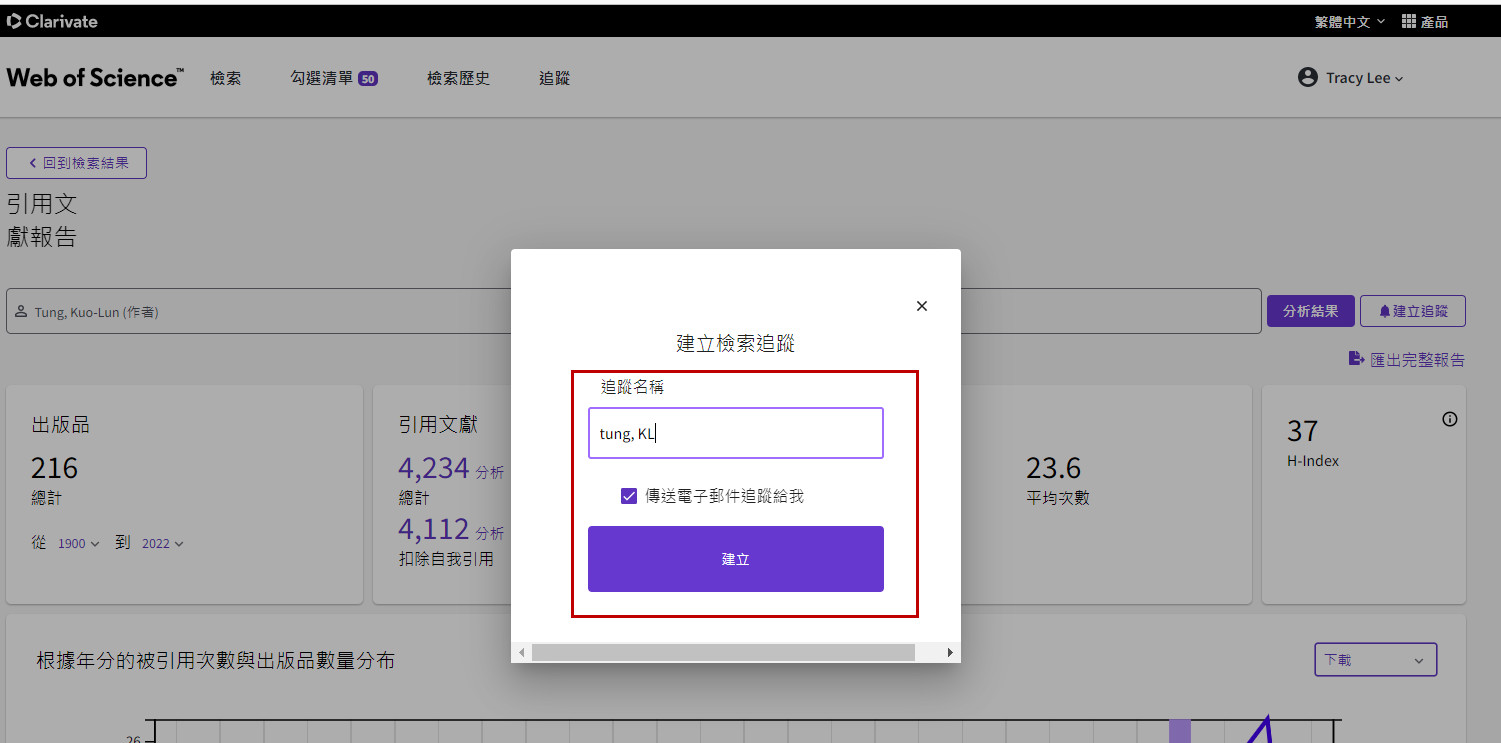Viewport: 1501px width, 743px height.
Task: Click 匯出完整報告 export full report
Action: [x=1407, y=360]
